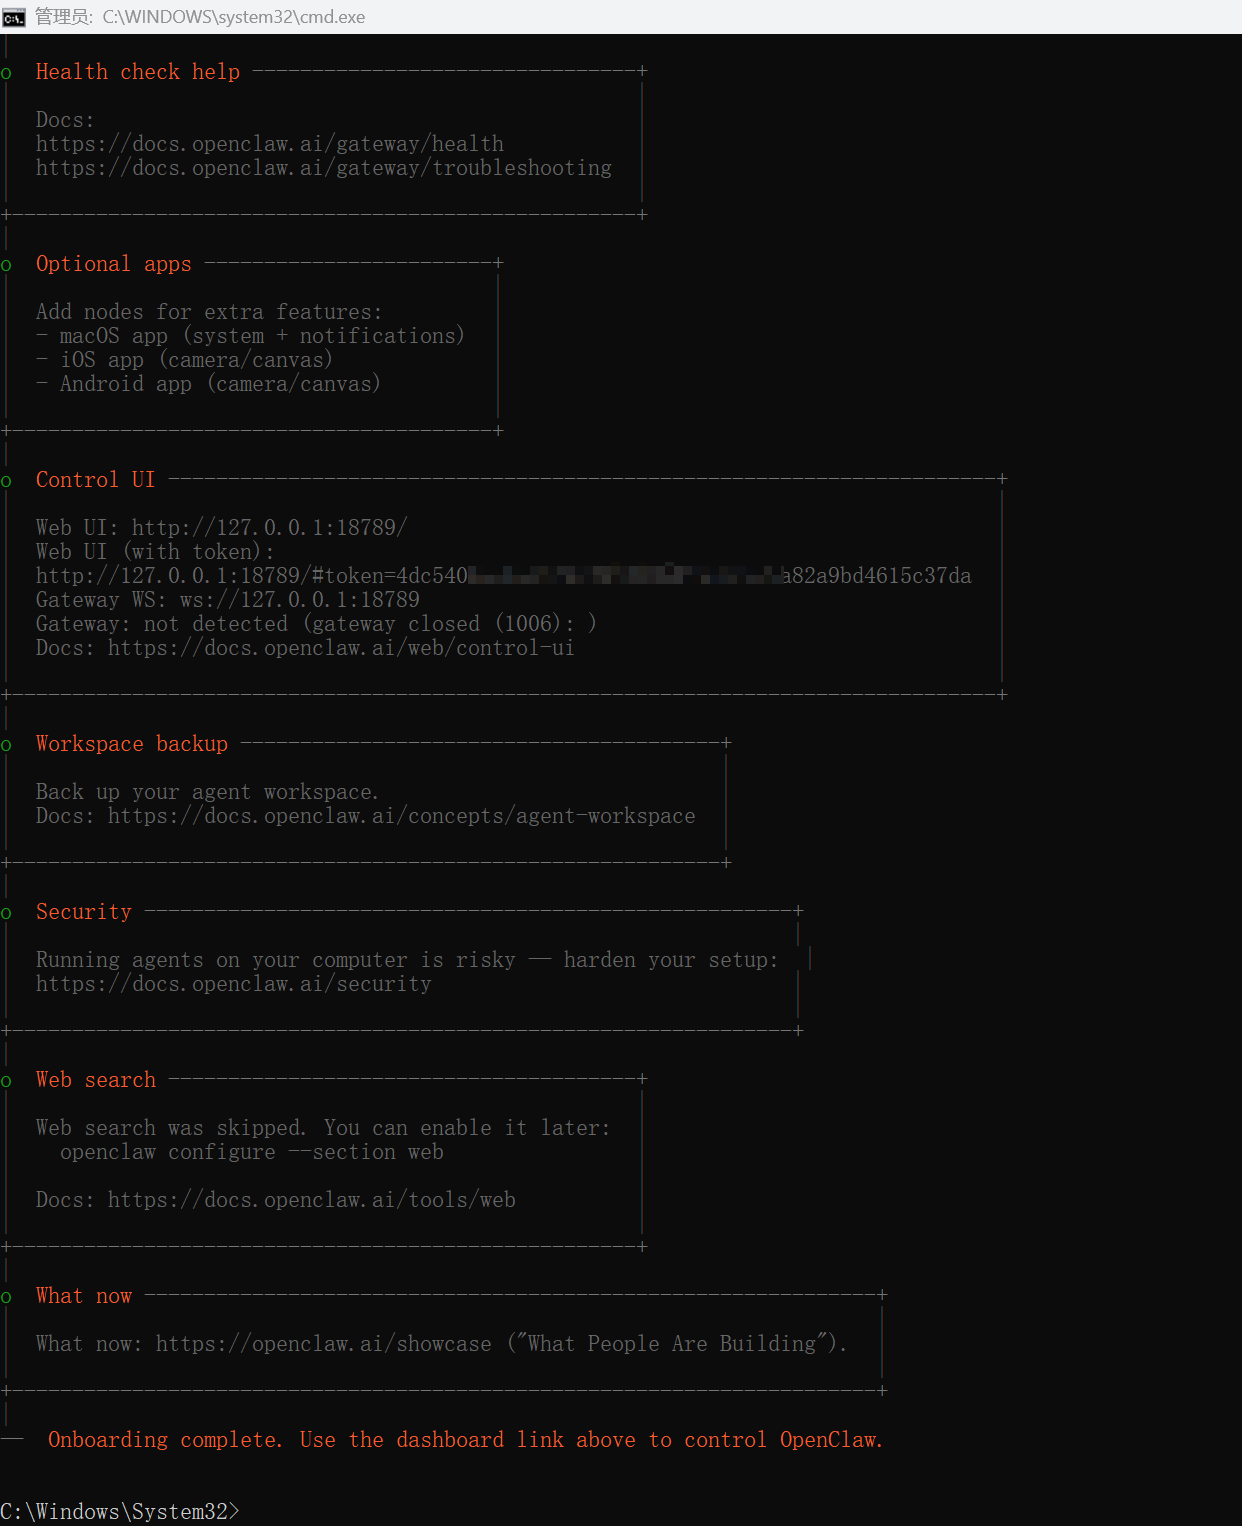
Task: Open the concepts/agent-workspace docs URL
Action: click(402, 816)
